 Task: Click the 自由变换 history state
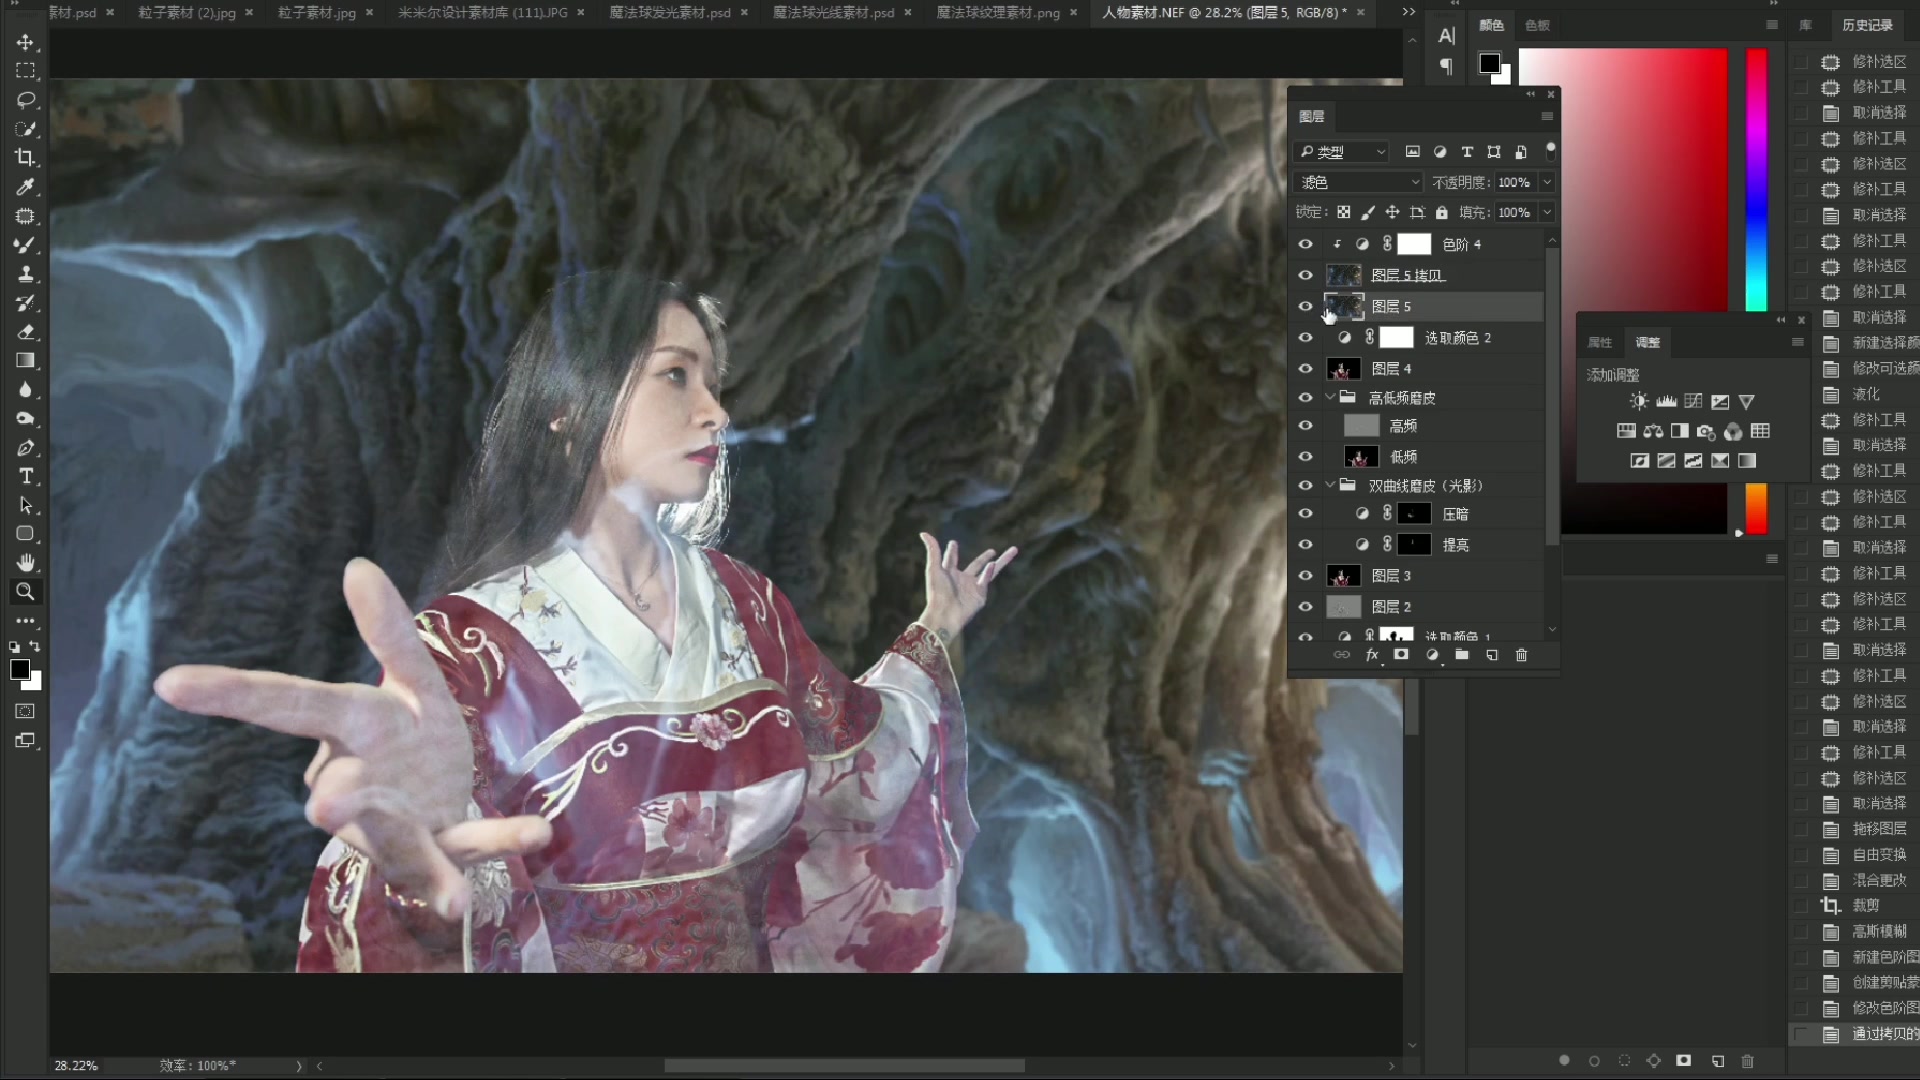pyautogui.click(x=1879, y=855)
